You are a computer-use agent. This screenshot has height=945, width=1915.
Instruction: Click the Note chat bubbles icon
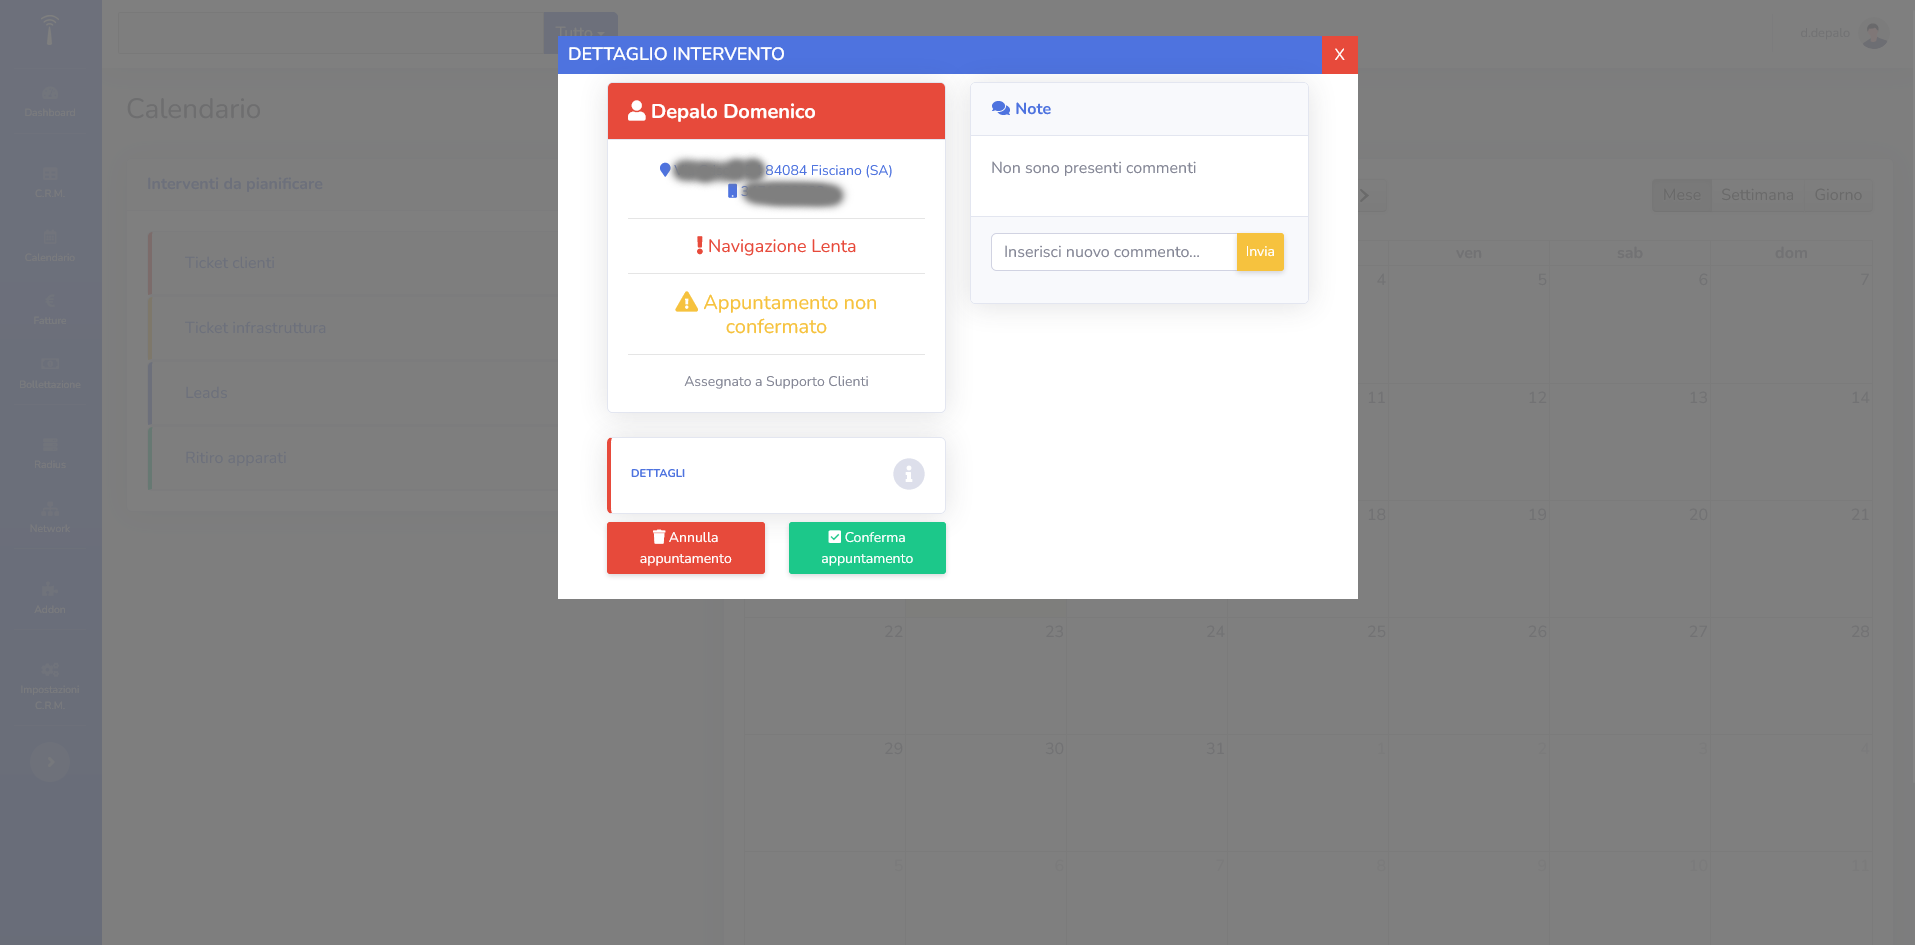(1000, 109)
